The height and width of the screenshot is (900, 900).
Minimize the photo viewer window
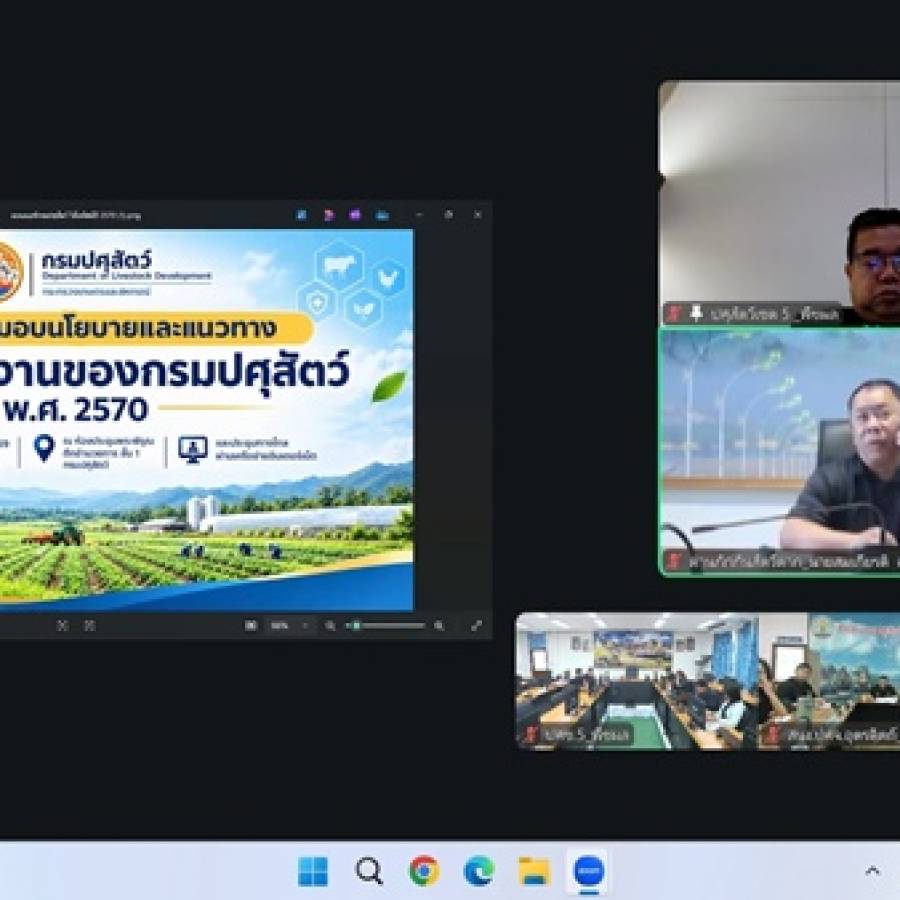420,215
